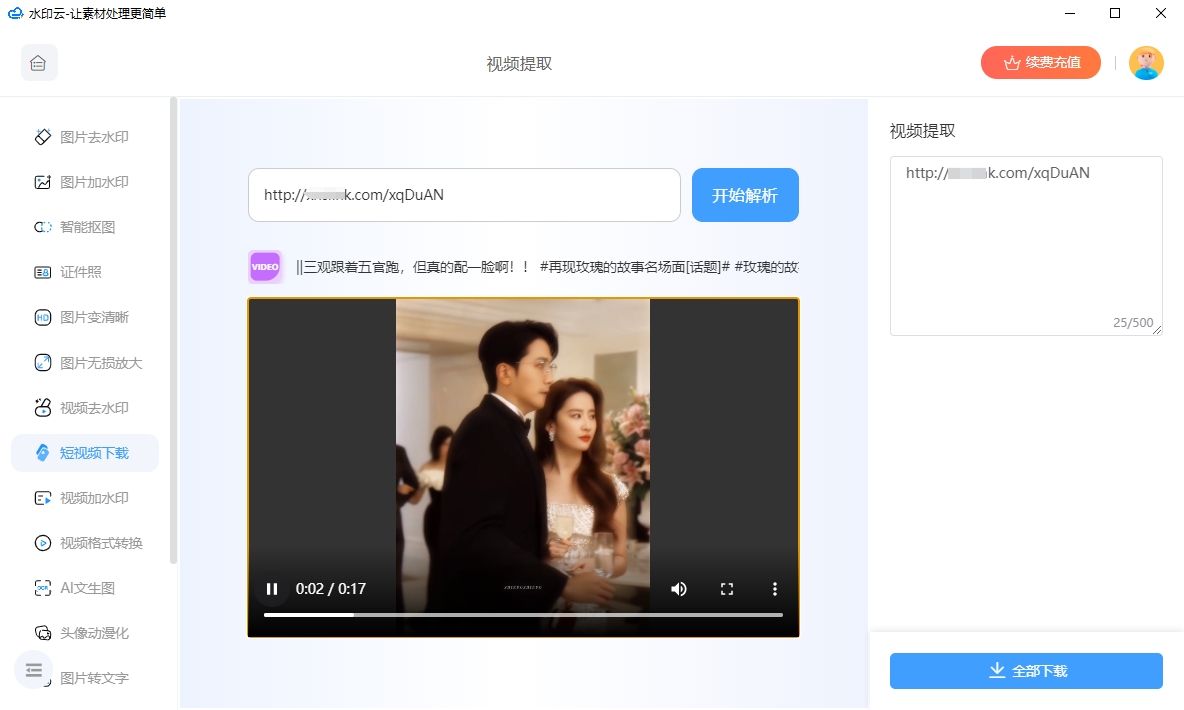Viewport: 1184px width, 710px height.
Task: Click the 全部下载 download button
Action: (x=1026, y=671)
